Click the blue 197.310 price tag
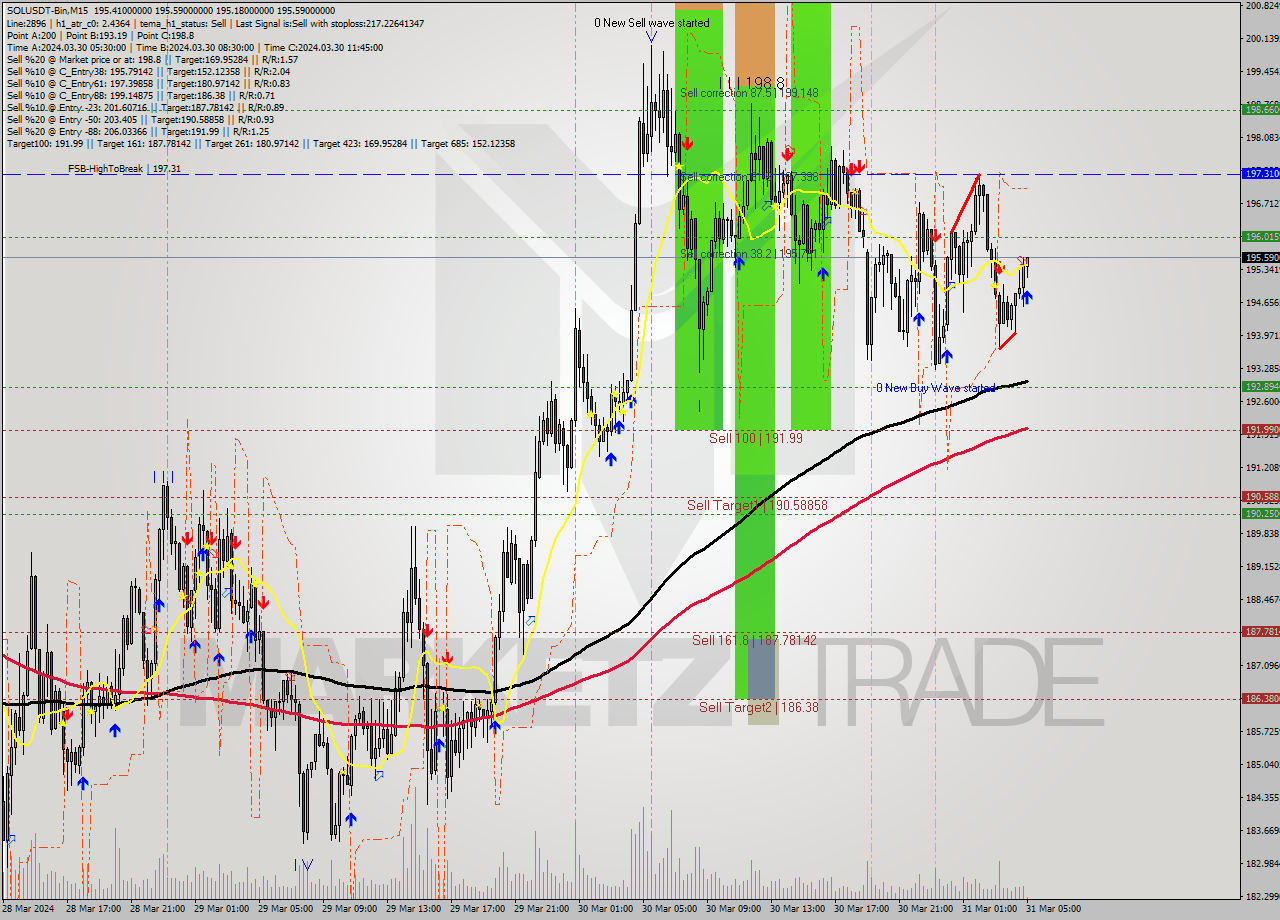This screenshot has width=1280, height=920. 1260,173
